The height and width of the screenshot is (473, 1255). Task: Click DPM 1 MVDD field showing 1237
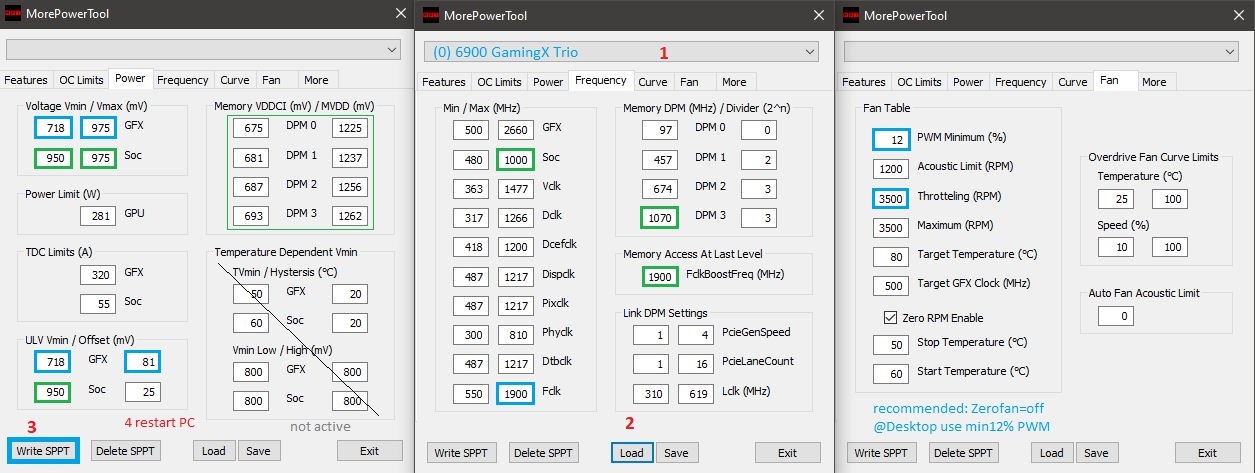[350, 157]
